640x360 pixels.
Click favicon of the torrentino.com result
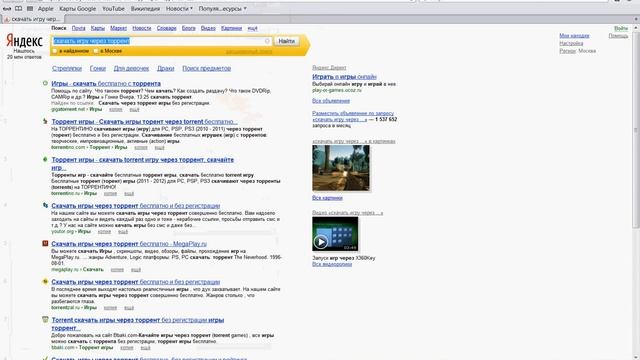tap(45, 121)
